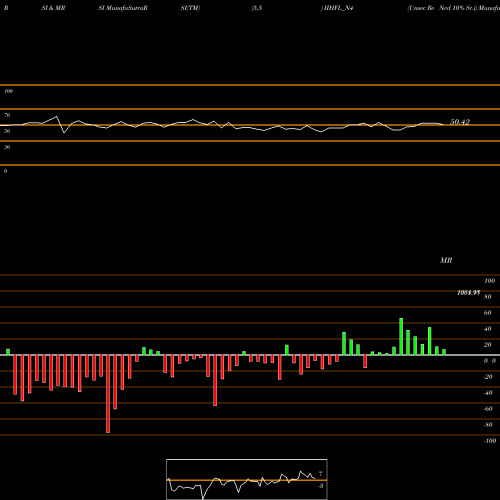This screenshot has width=500, height=500.
Task: Click the -80 label on the MR axis
Action: (x=488, y=425)
